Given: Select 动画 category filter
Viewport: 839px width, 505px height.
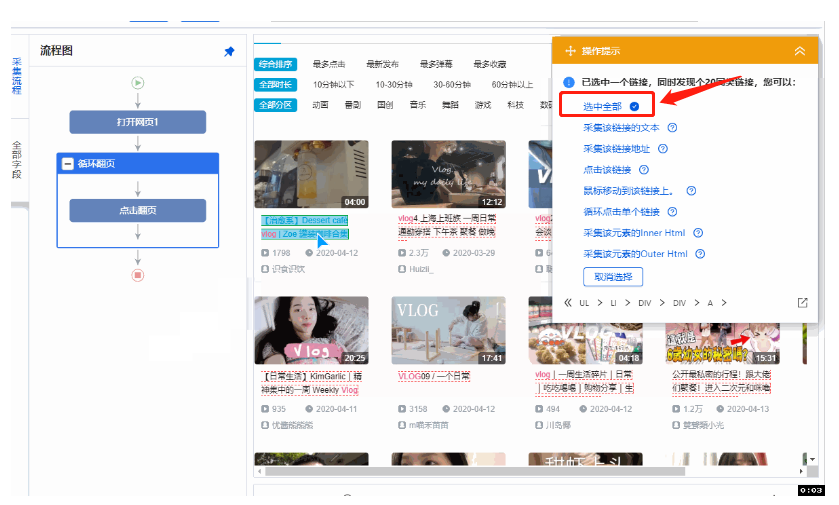Looking at the screenshot, I should coord(321,105).
